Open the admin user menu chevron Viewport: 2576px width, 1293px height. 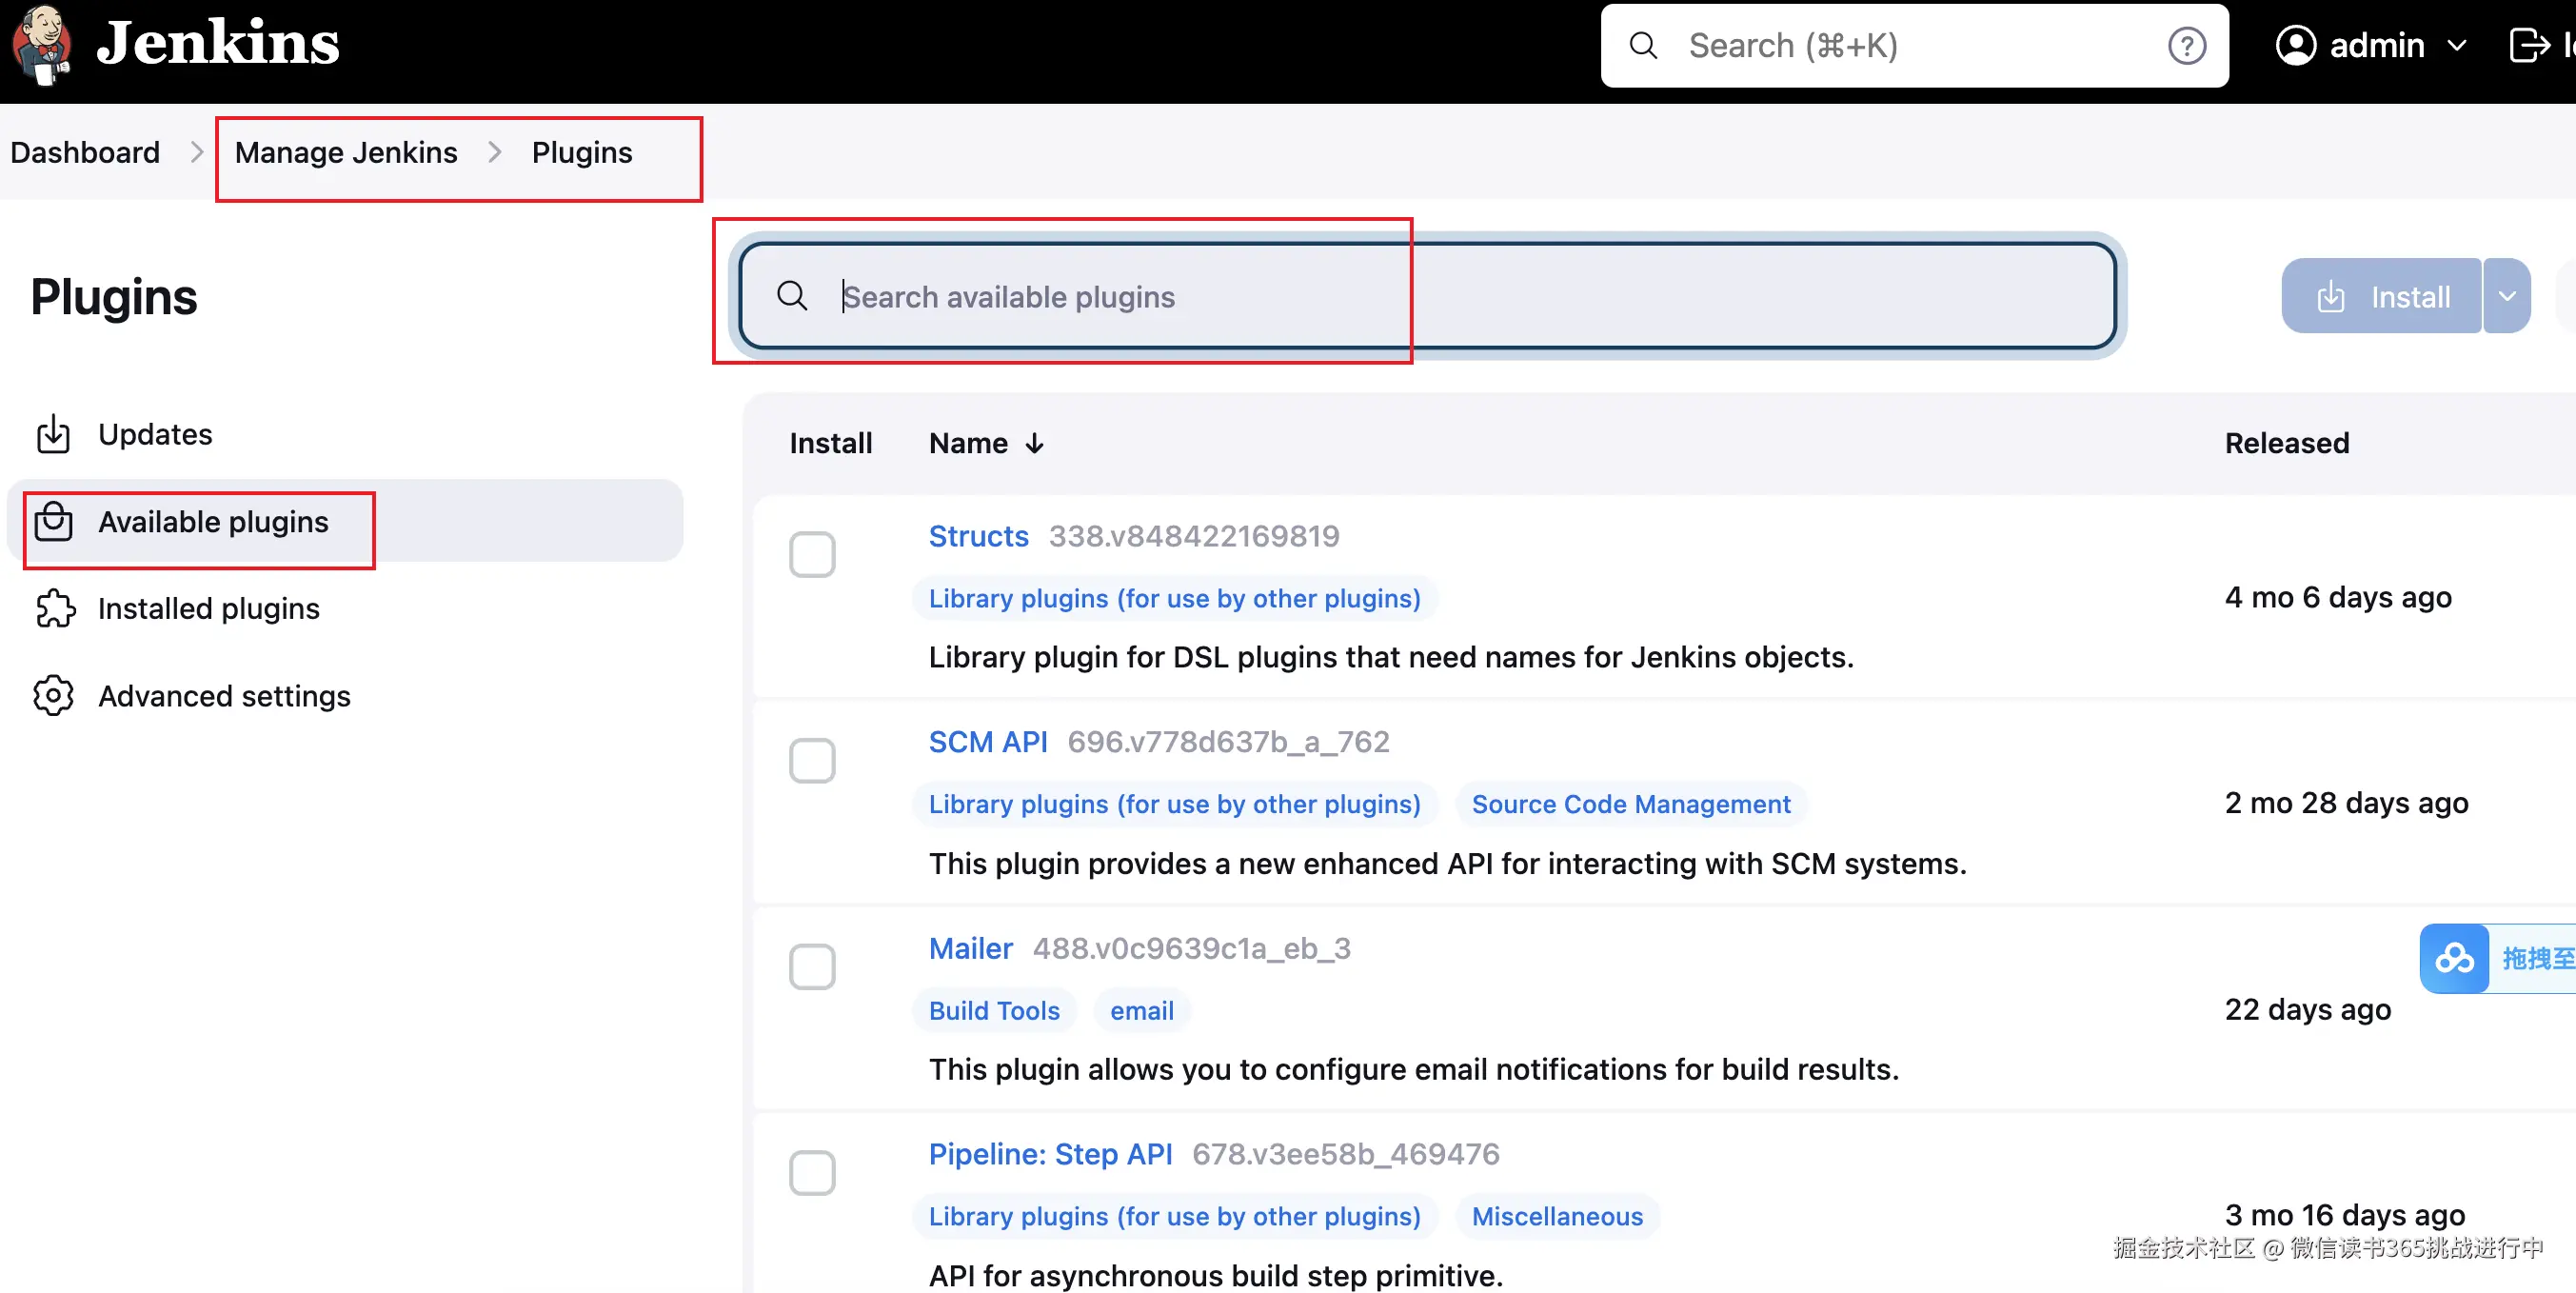pyautogui.click(x=2456, y=46)
